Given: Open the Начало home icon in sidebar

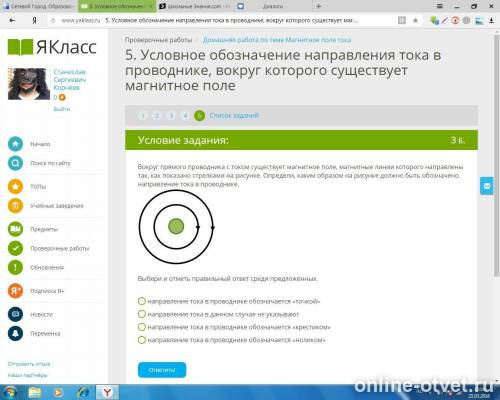Looking at the screenshot, I should [x=15, y=144].
